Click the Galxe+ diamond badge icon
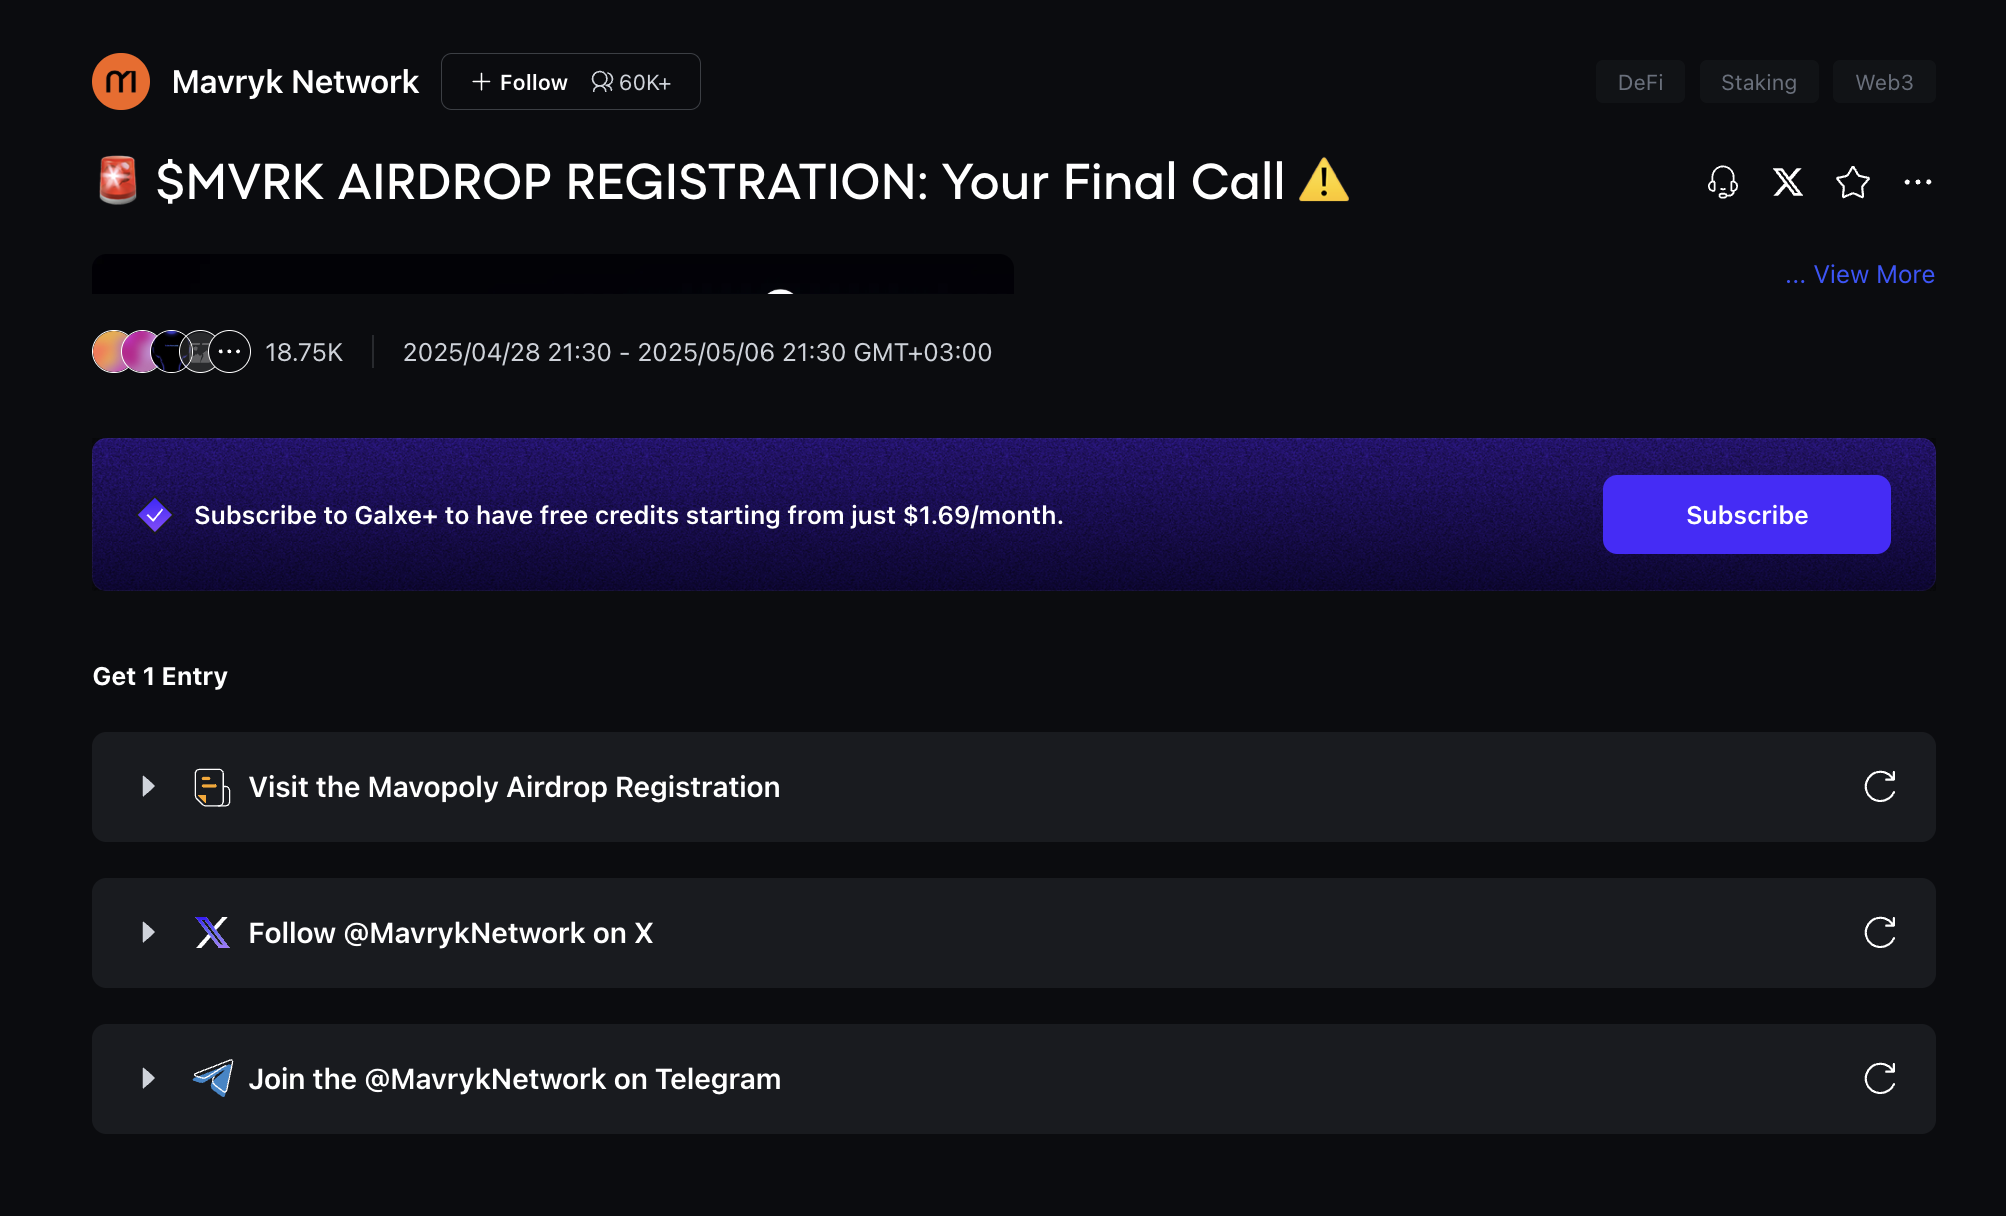 click(x=154, y=515)
